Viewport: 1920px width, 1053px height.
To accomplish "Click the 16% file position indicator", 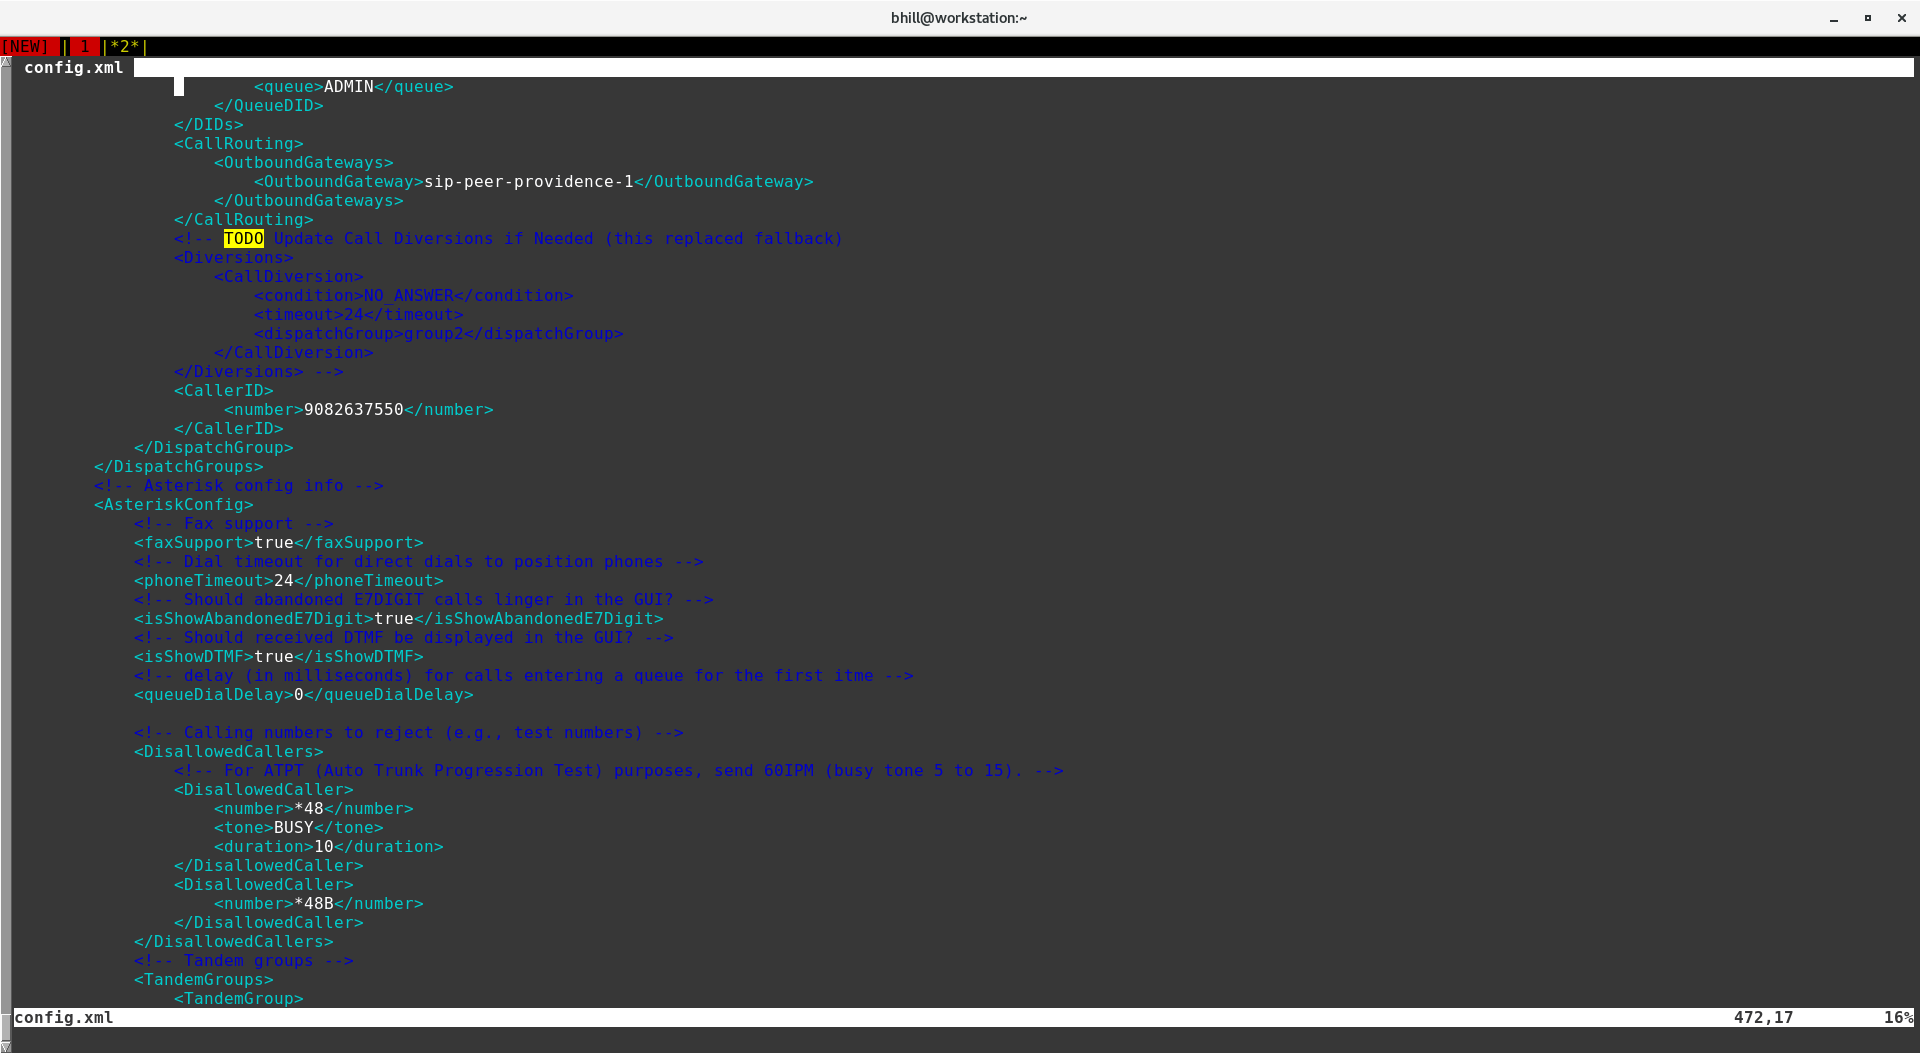I will click(x=1898, y=1017).
